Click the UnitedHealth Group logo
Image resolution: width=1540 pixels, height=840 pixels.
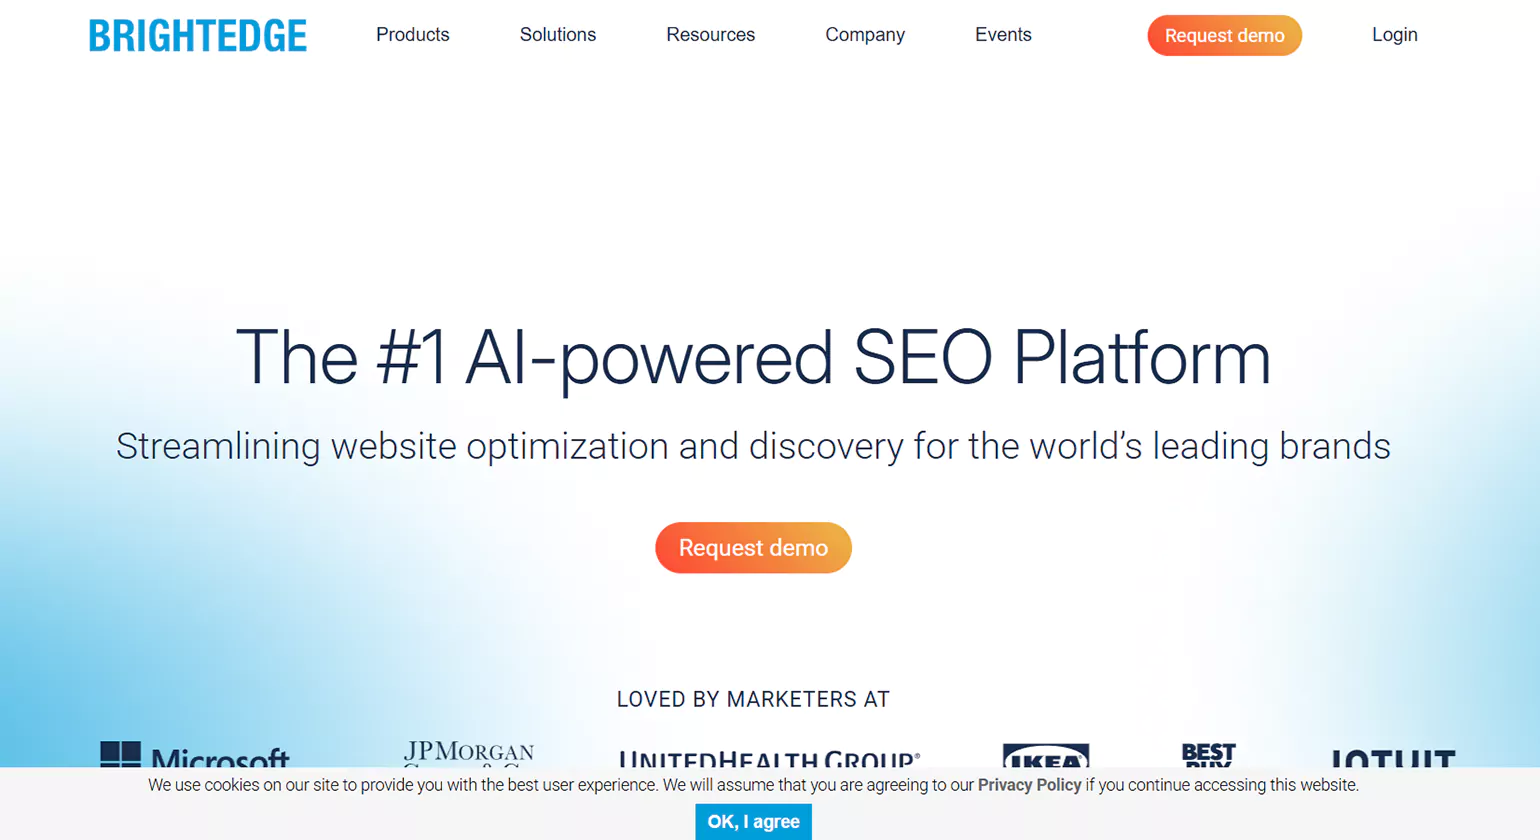point(768,758)
